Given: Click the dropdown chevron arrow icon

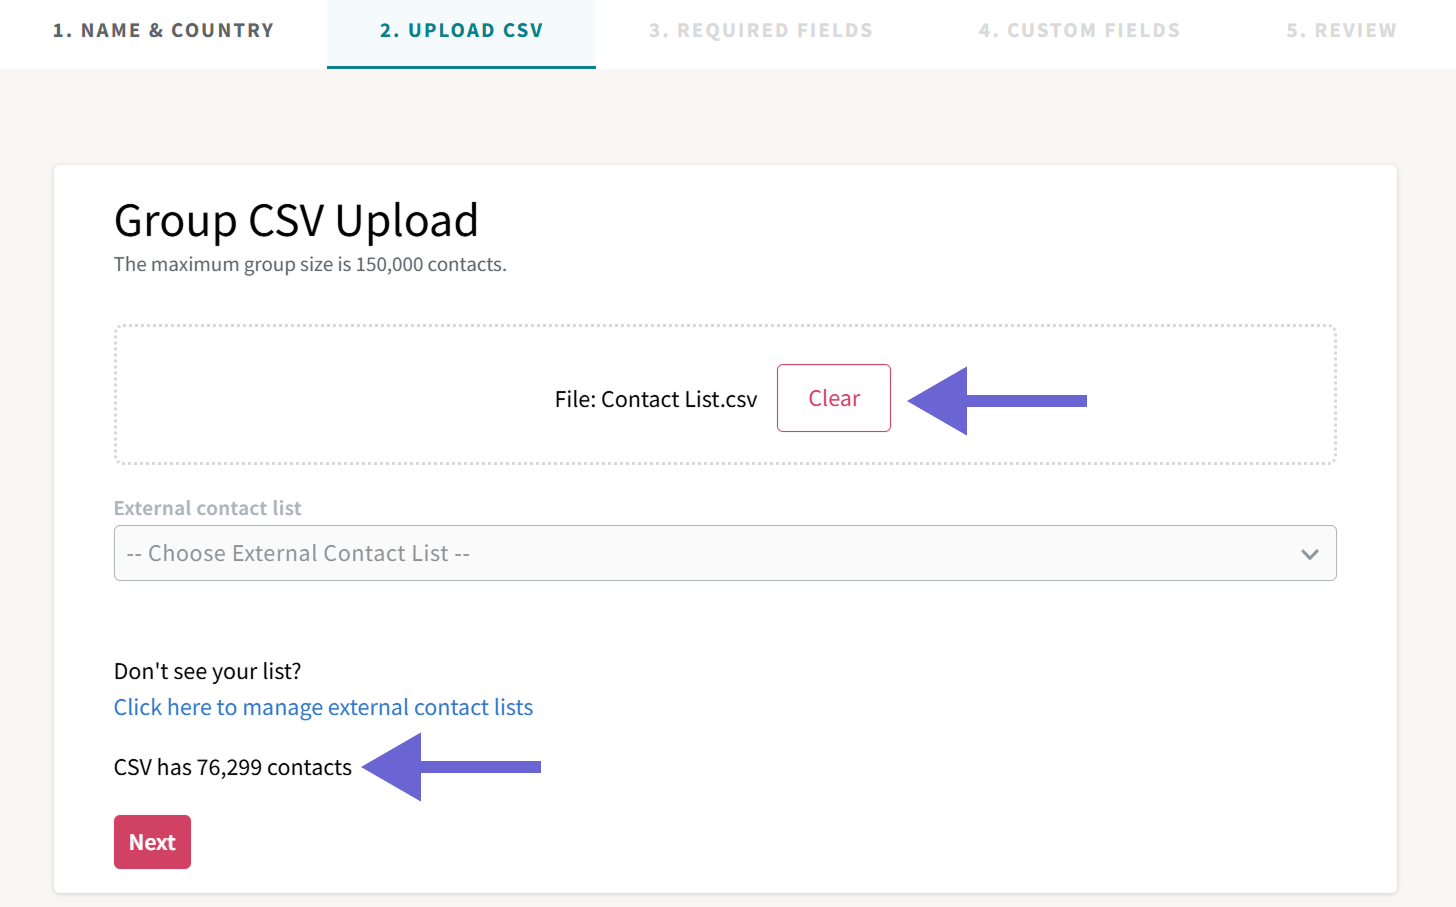Looking at the screenshot, I should tap(1310, 553).
